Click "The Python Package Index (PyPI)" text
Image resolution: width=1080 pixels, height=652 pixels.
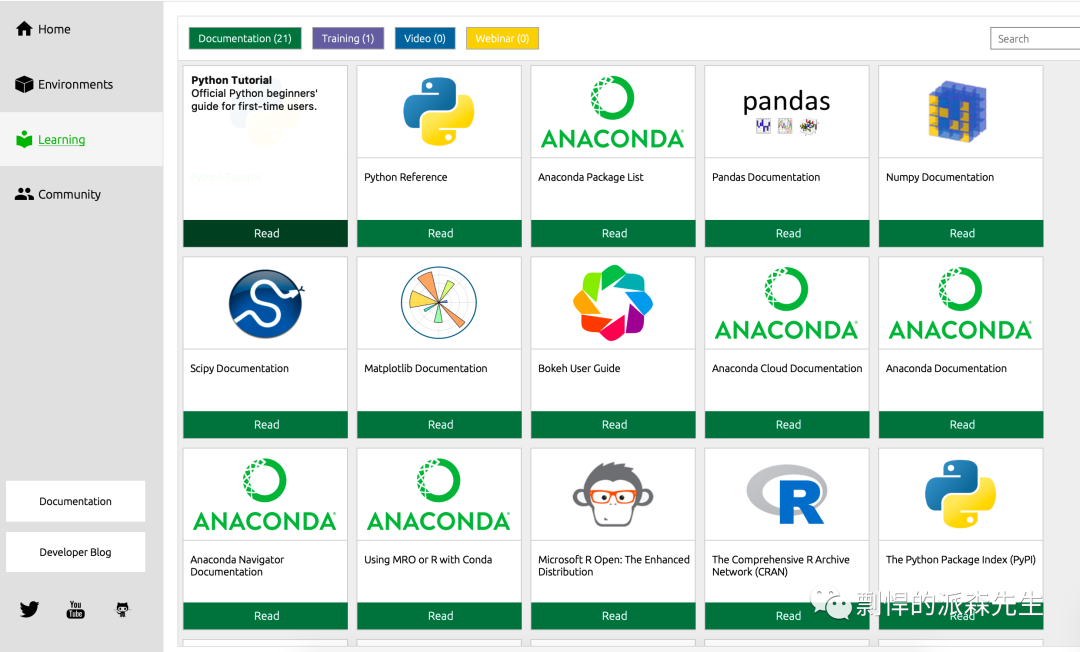pos(961,560)
